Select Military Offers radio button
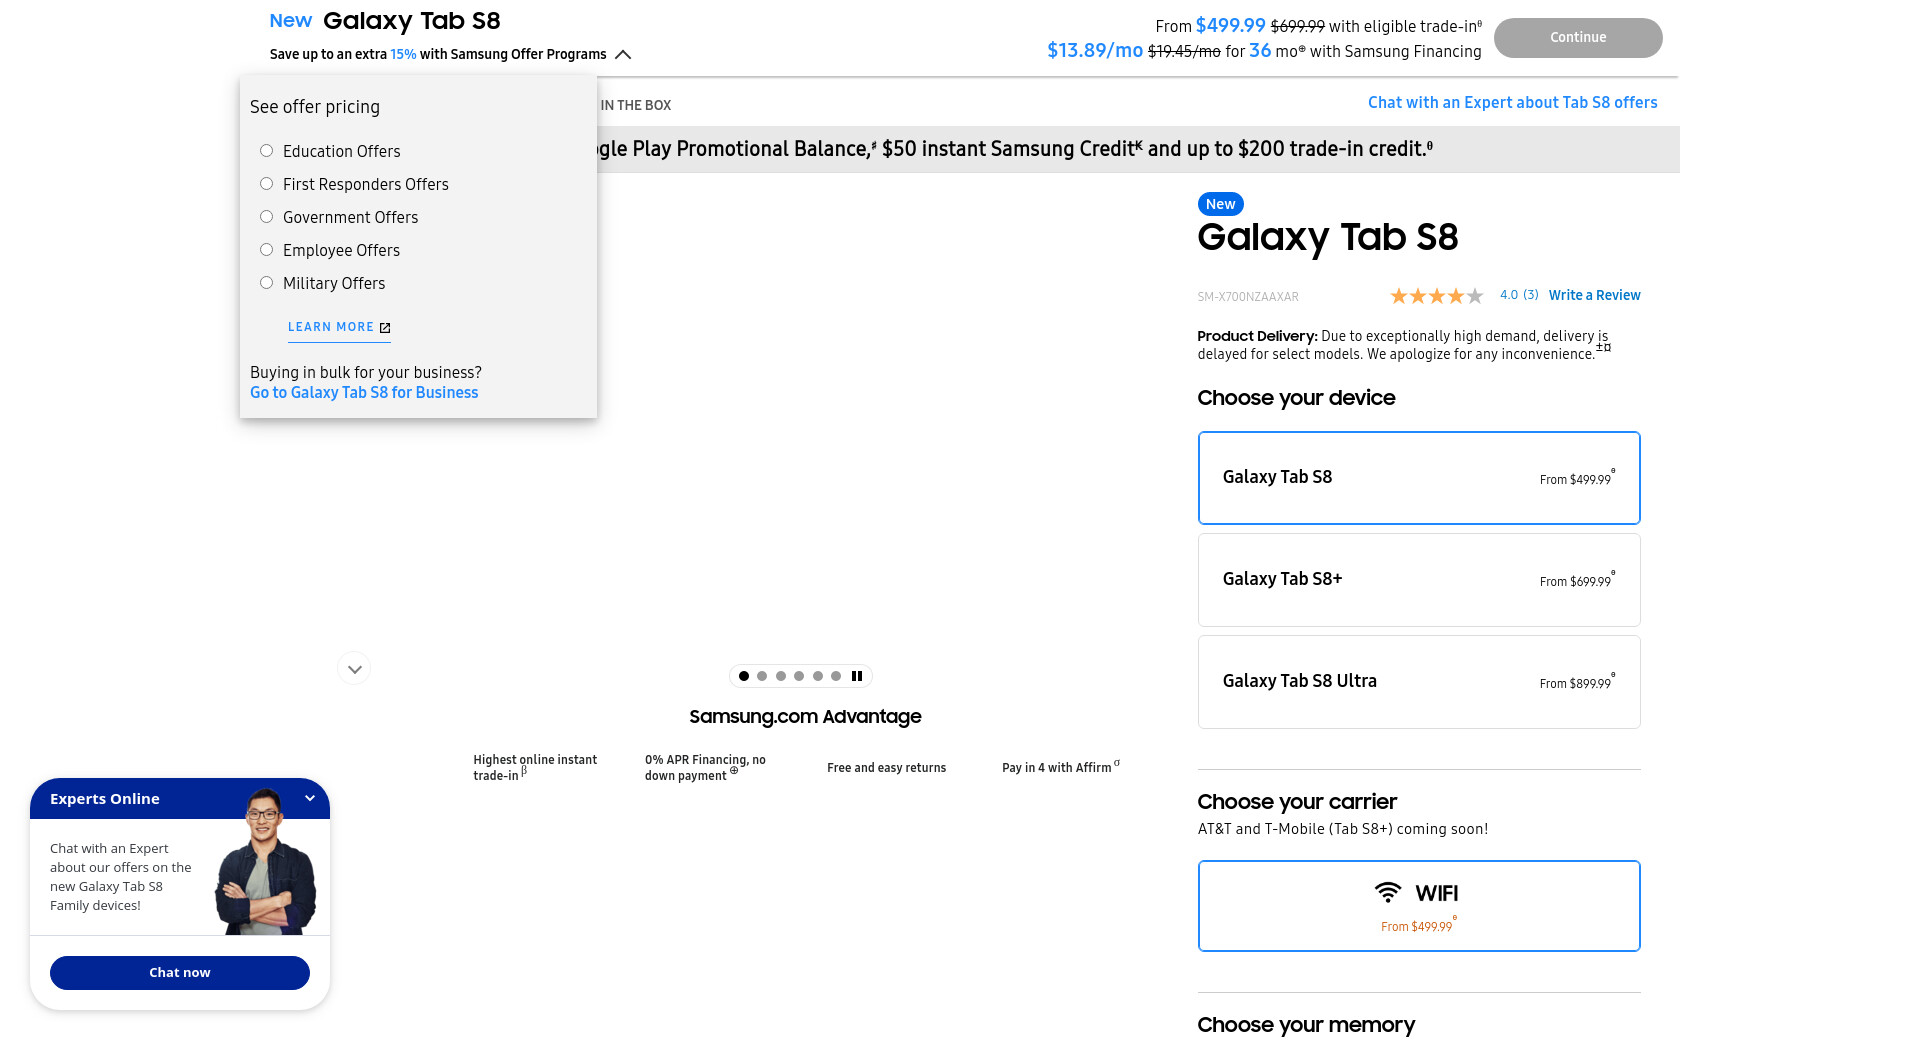This screenshot has height=1040, width=1920. pos(266,283)
